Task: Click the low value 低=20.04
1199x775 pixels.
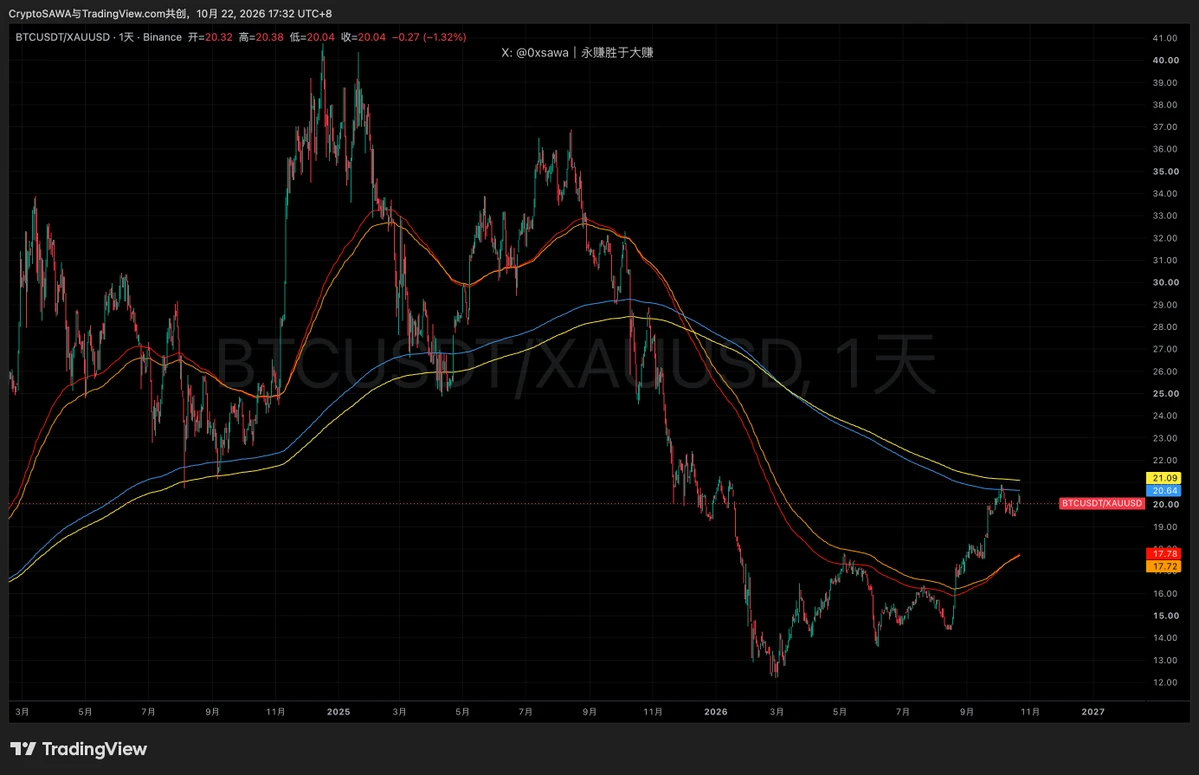Action: [x=312, y=37]
